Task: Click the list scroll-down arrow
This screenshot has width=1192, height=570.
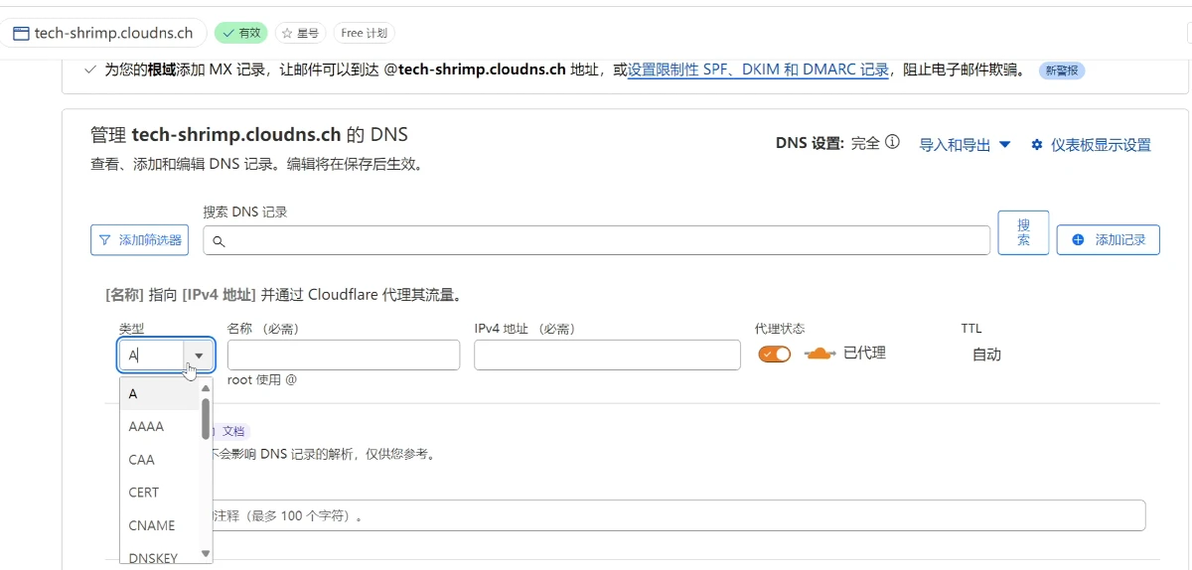Action: (205, 553)
